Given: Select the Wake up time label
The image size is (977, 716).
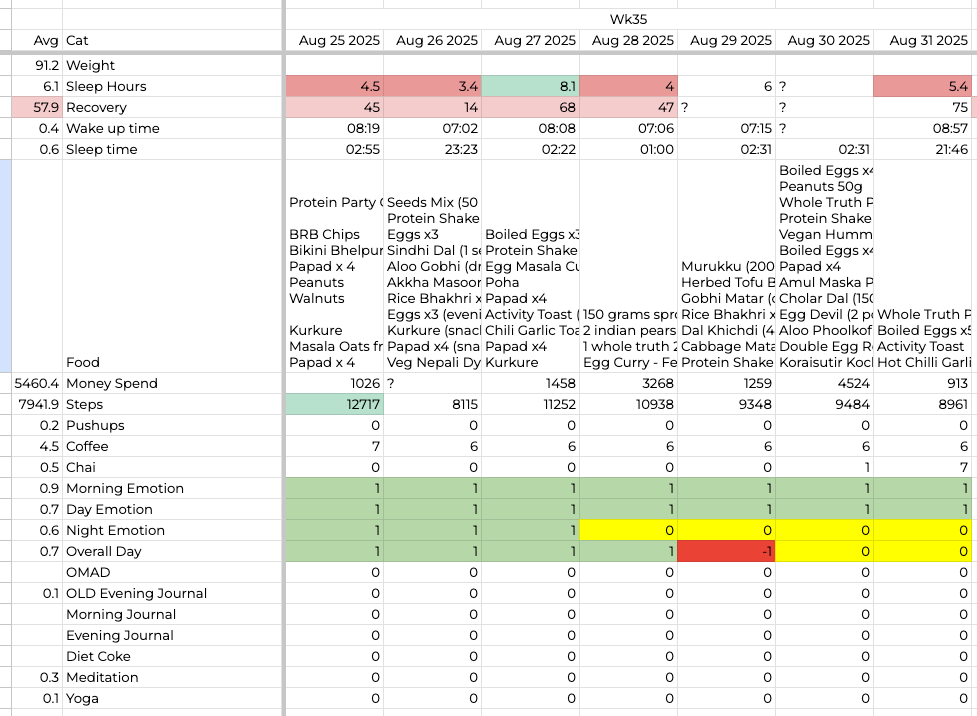Looking at the screenshot, I should [x=113, y=128].
